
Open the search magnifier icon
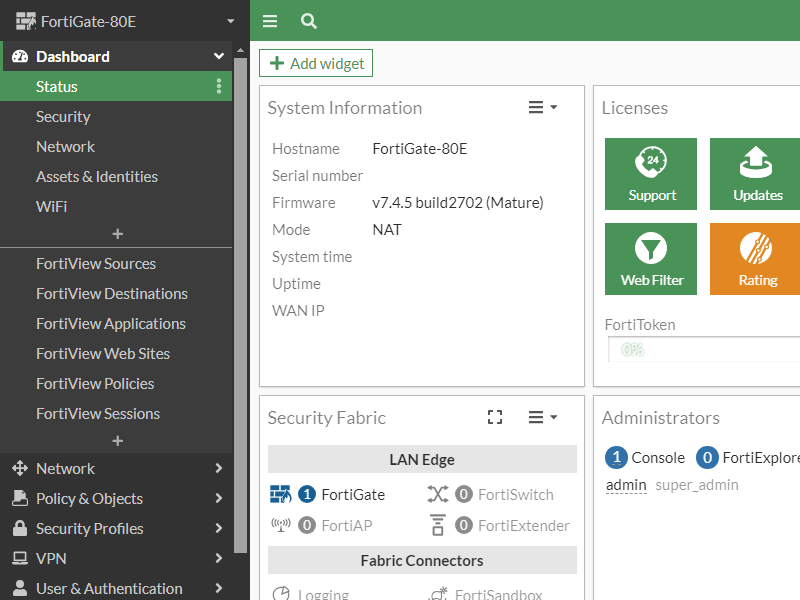coord(309,21)
